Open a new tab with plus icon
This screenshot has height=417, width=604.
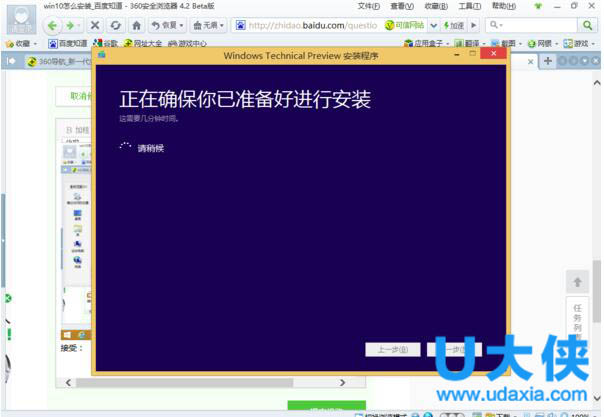(548, 61)
